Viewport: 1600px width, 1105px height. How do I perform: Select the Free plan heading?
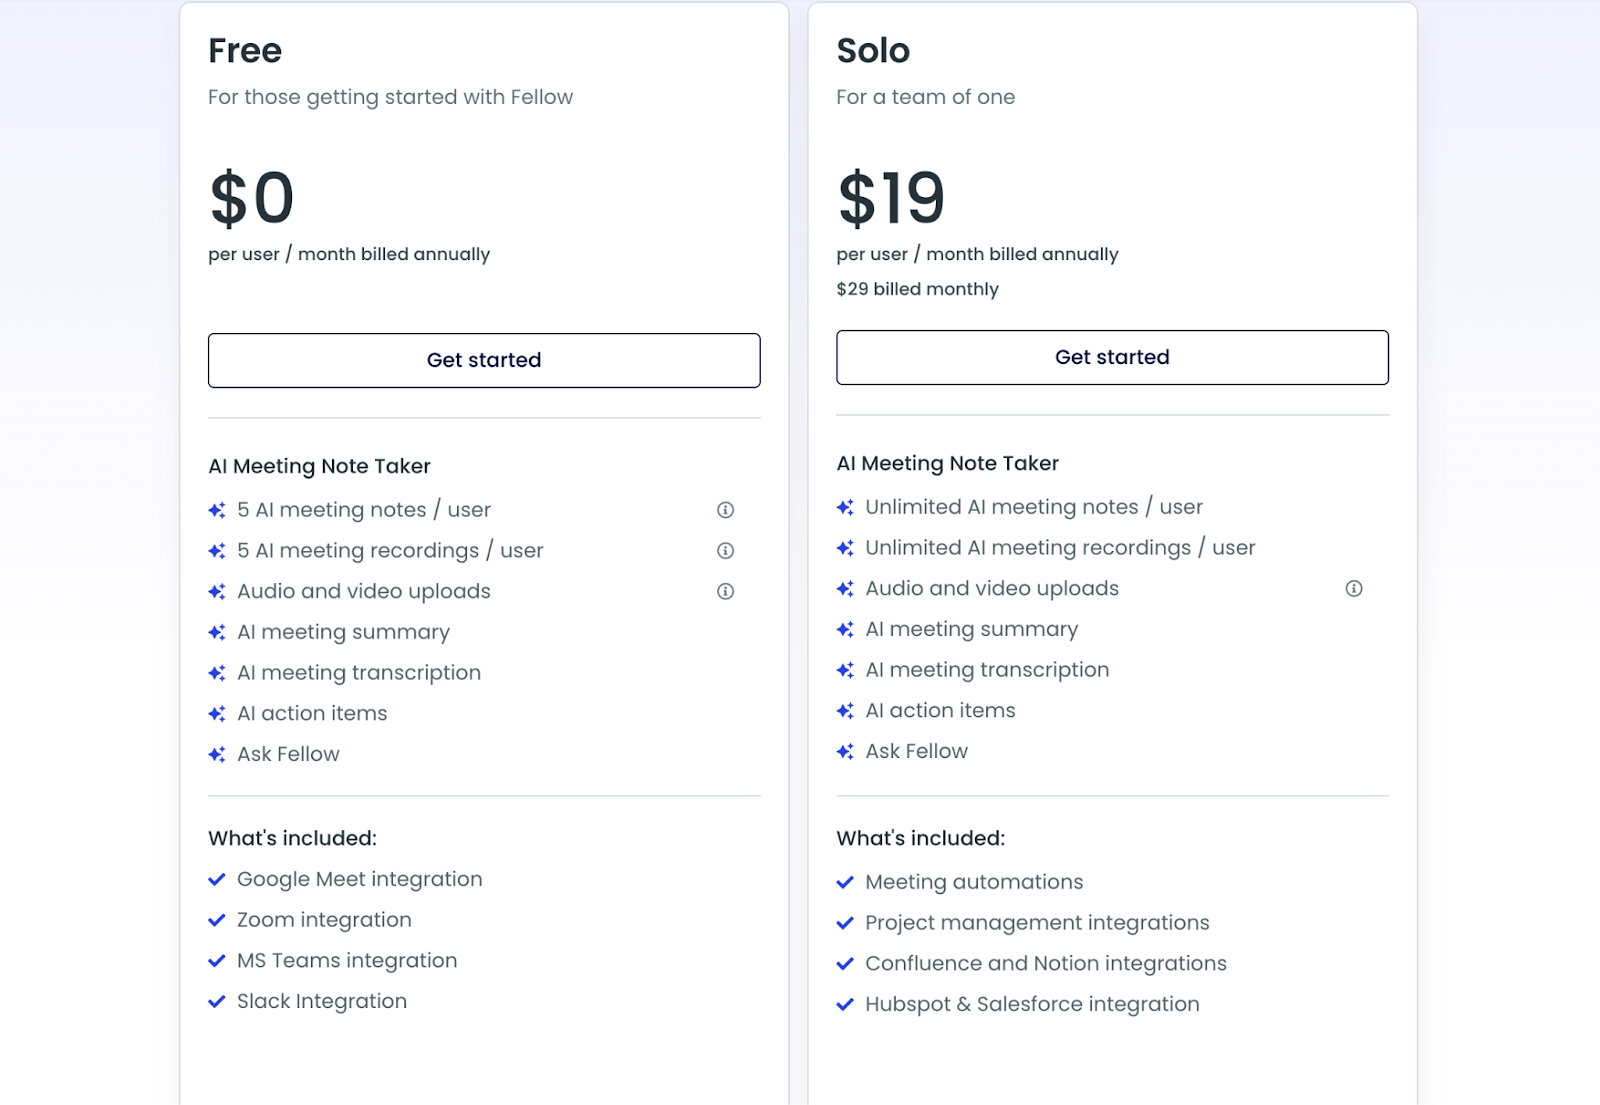(x=245, y=50)
